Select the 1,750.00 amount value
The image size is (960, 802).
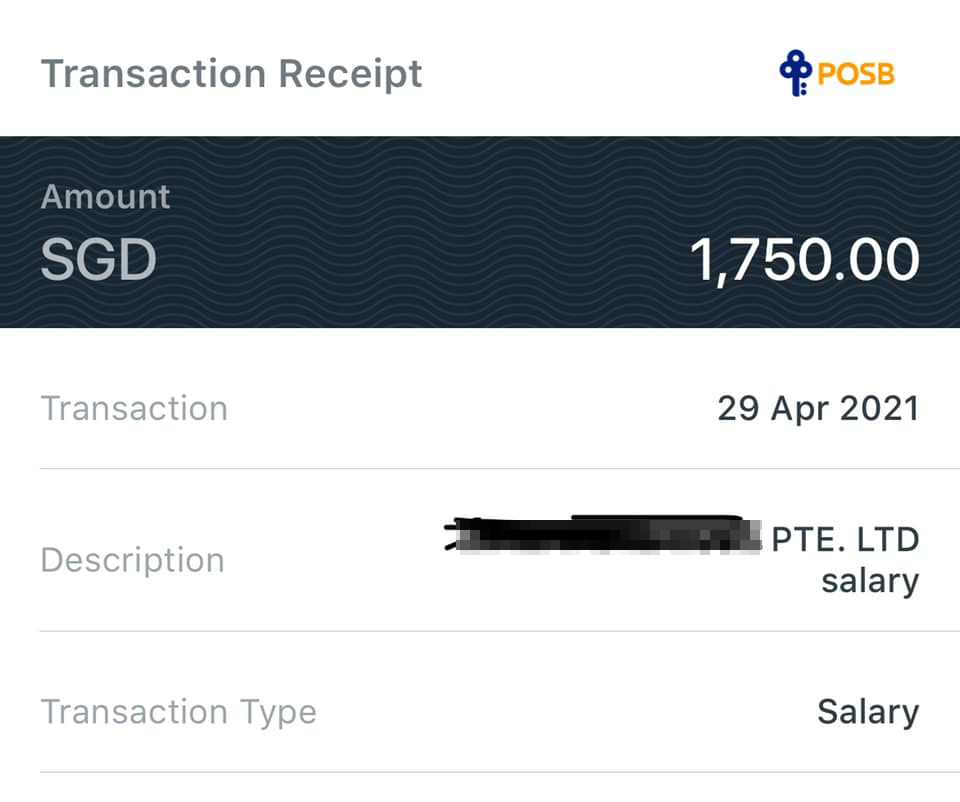[805, 261]
